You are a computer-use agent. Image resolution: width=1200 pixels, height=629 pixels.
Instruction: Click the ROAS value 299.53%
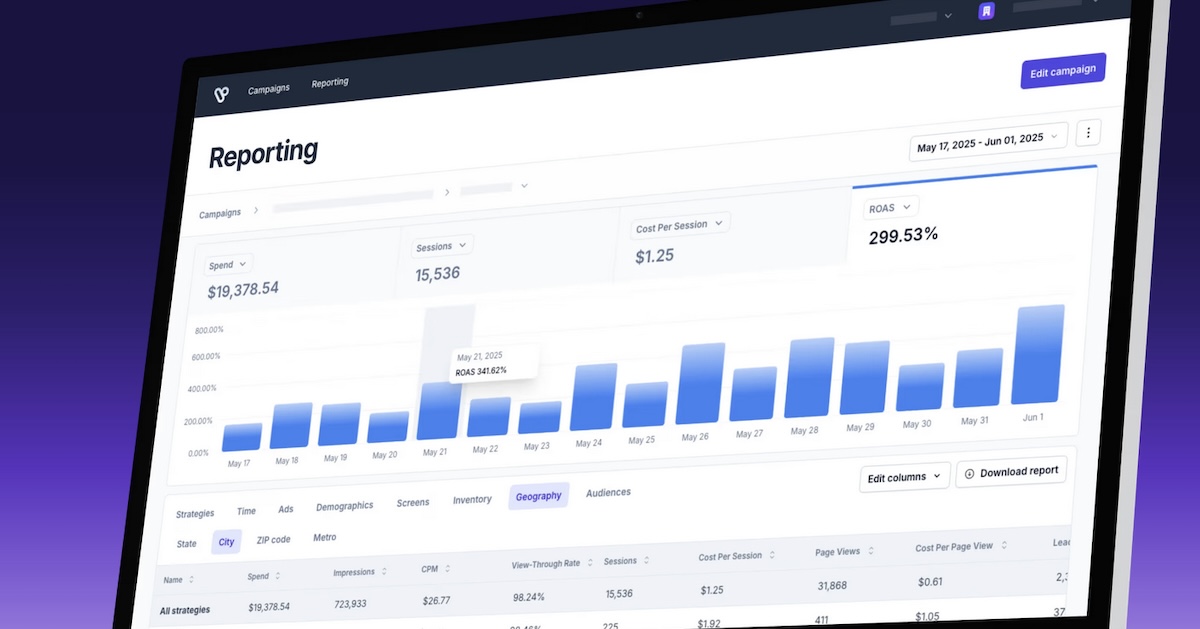(x=903, y=236)
